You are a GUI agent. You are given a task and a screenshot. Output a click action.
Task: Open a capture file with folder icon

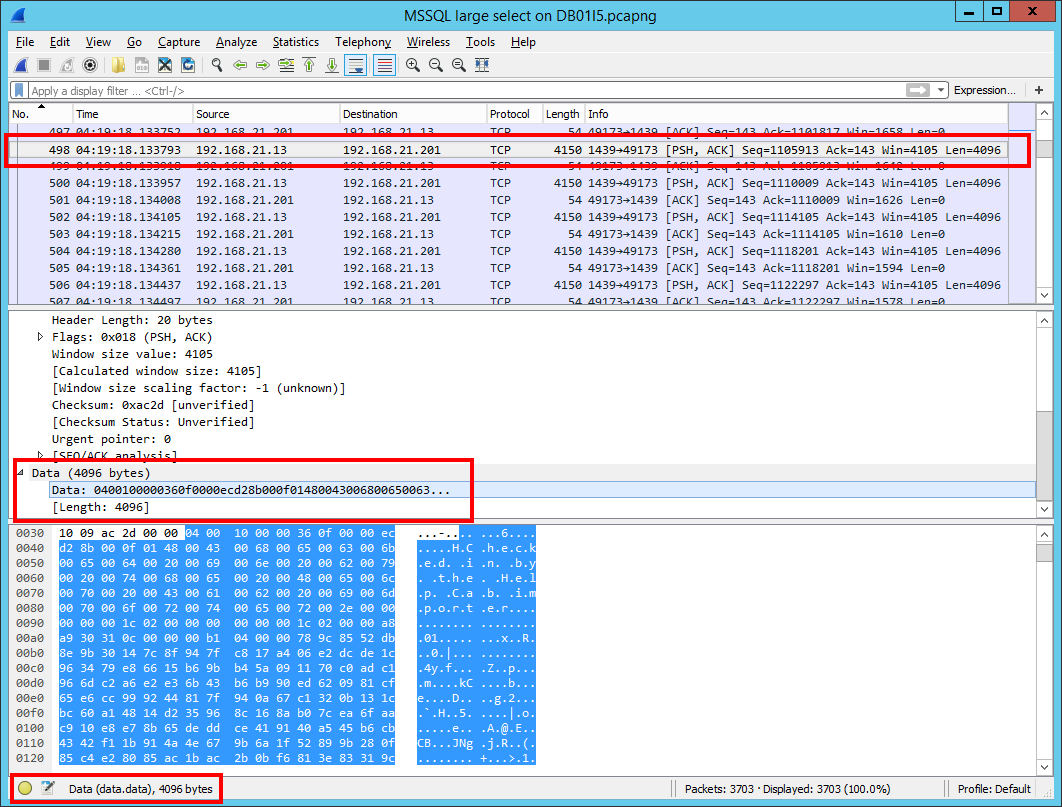pyautogui.click(x=119, y=65)
